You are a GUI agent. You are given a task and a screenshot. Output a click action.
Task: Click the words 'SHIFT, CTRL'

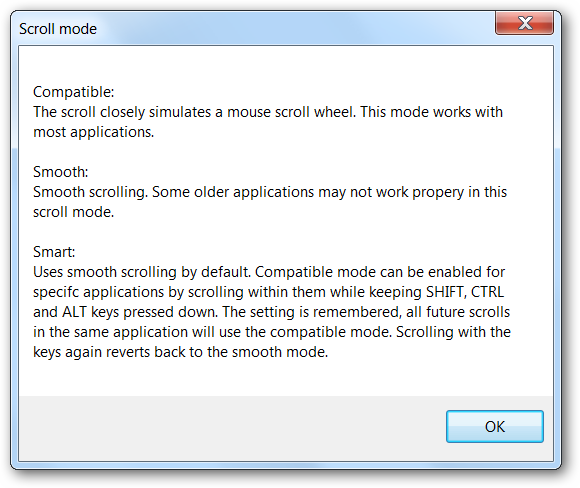tap(465, 292)
